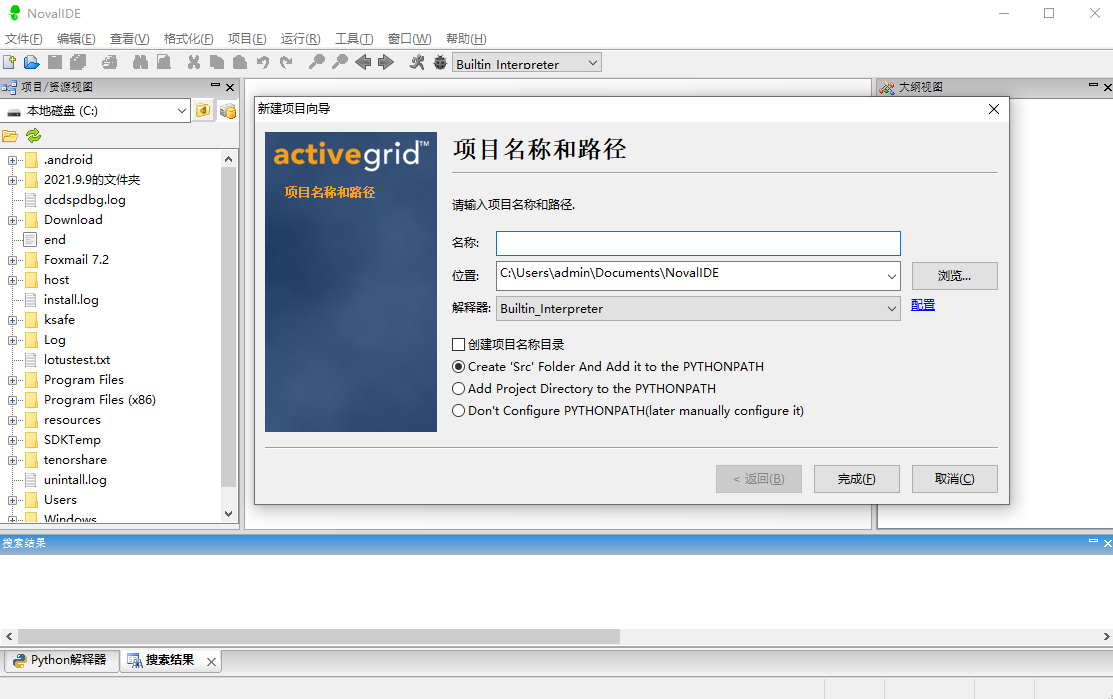Click the project/resource view panel title icon
Image resolution: width=1113 pixels, height=699 pixels.
click(x=9, y=87)
